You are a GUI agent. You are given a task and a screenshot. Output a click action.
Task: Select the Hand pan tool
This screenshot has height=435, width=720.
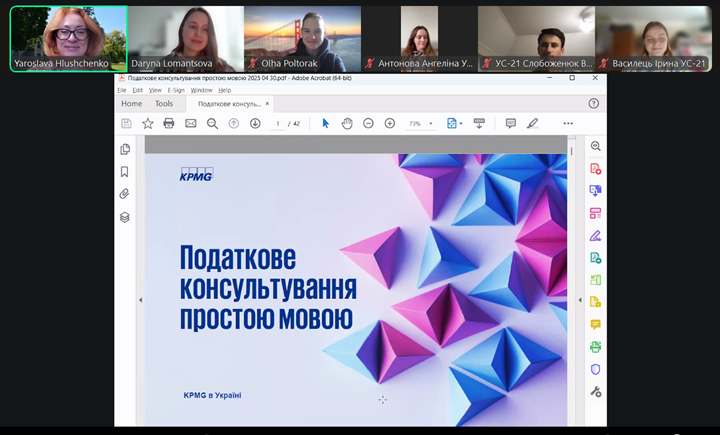[347, 123]
